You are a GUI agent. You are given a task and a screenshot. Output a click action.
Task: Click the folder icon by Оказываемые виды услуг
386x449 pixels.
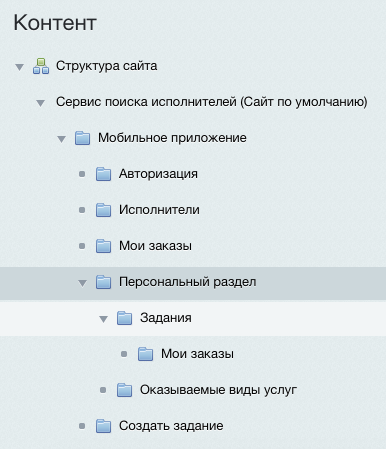(125, 390)
